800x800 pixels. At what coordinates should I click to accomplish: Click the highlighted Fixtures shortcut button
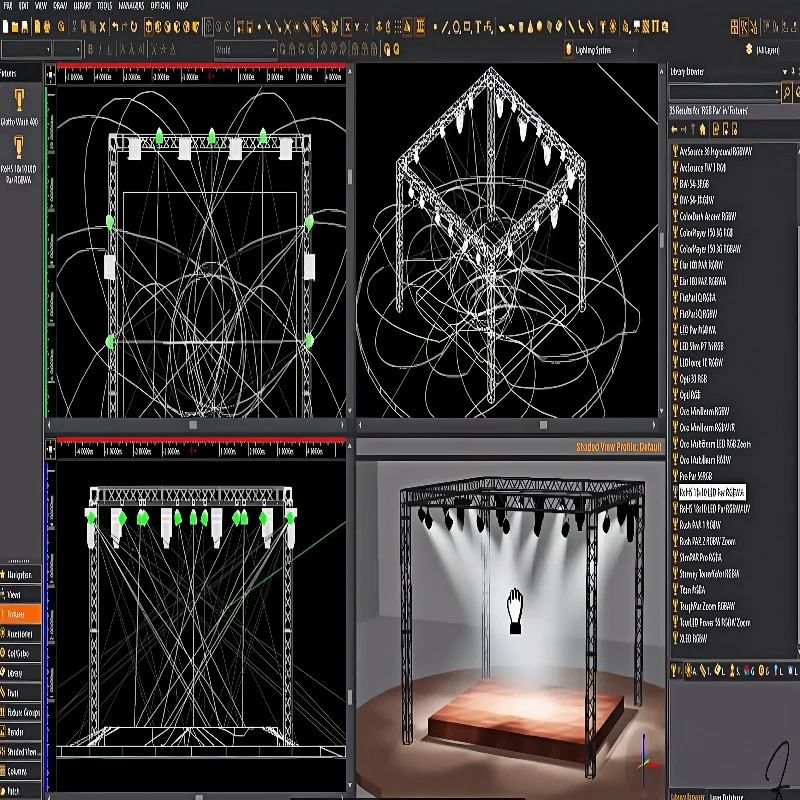pyautogui.click(x=20, y=614)
